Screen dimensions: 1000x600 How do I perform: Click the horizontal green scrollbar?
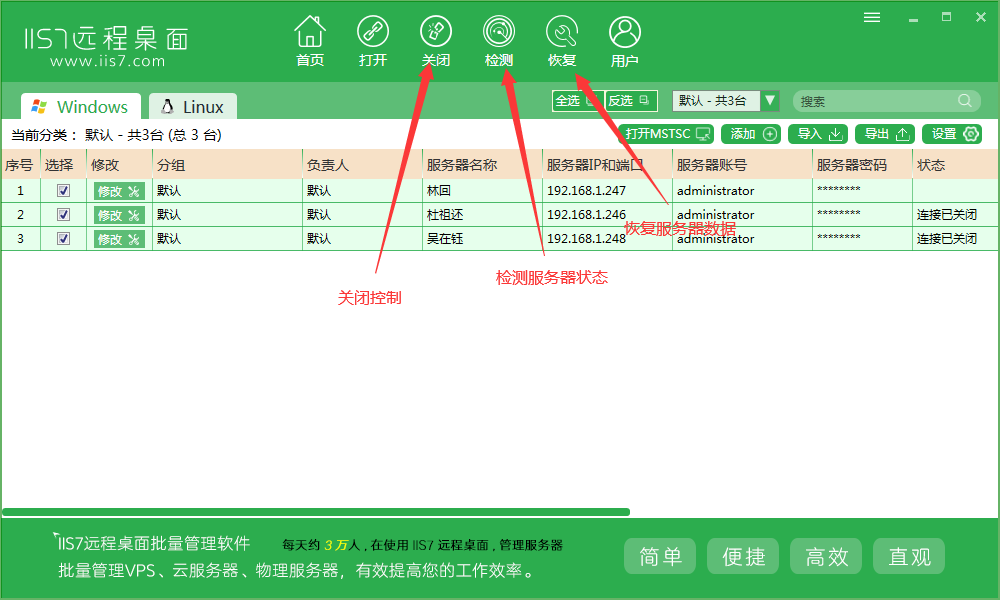pyautogui.click(x=316, y=512)
